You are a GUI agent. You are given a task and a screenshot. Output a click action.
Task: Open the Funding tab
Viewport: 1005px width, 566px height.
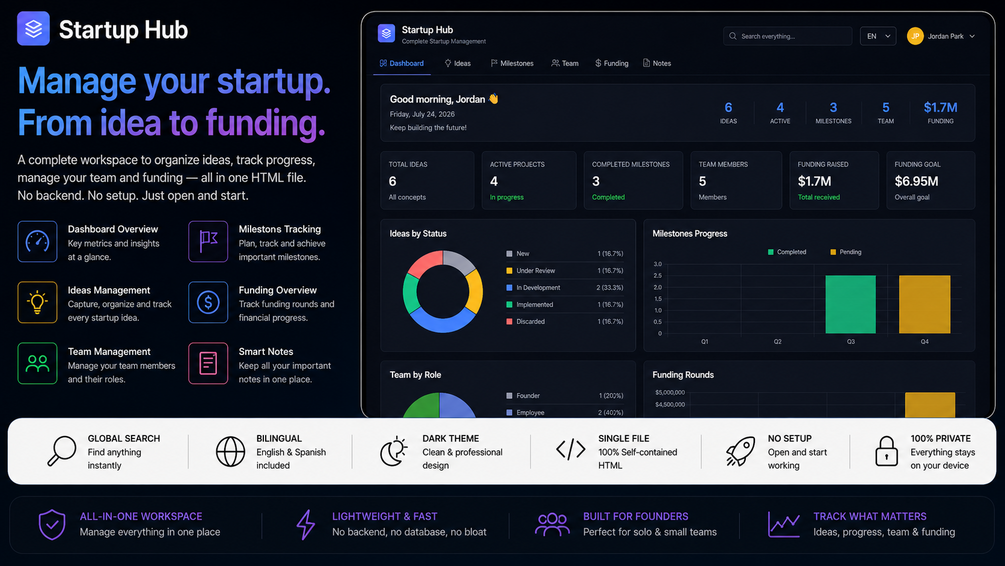tap(611, 63)
